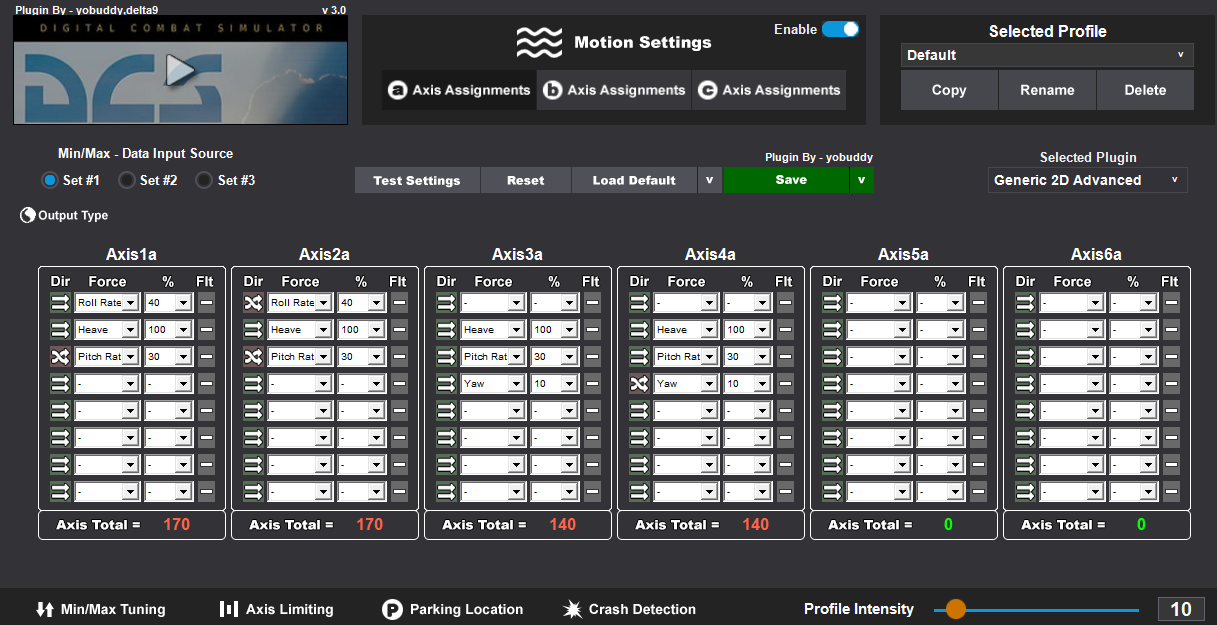Screen dimensions: 1217x625
Task: Open Min/Max Tuning arrows icon
Action: 44,609
